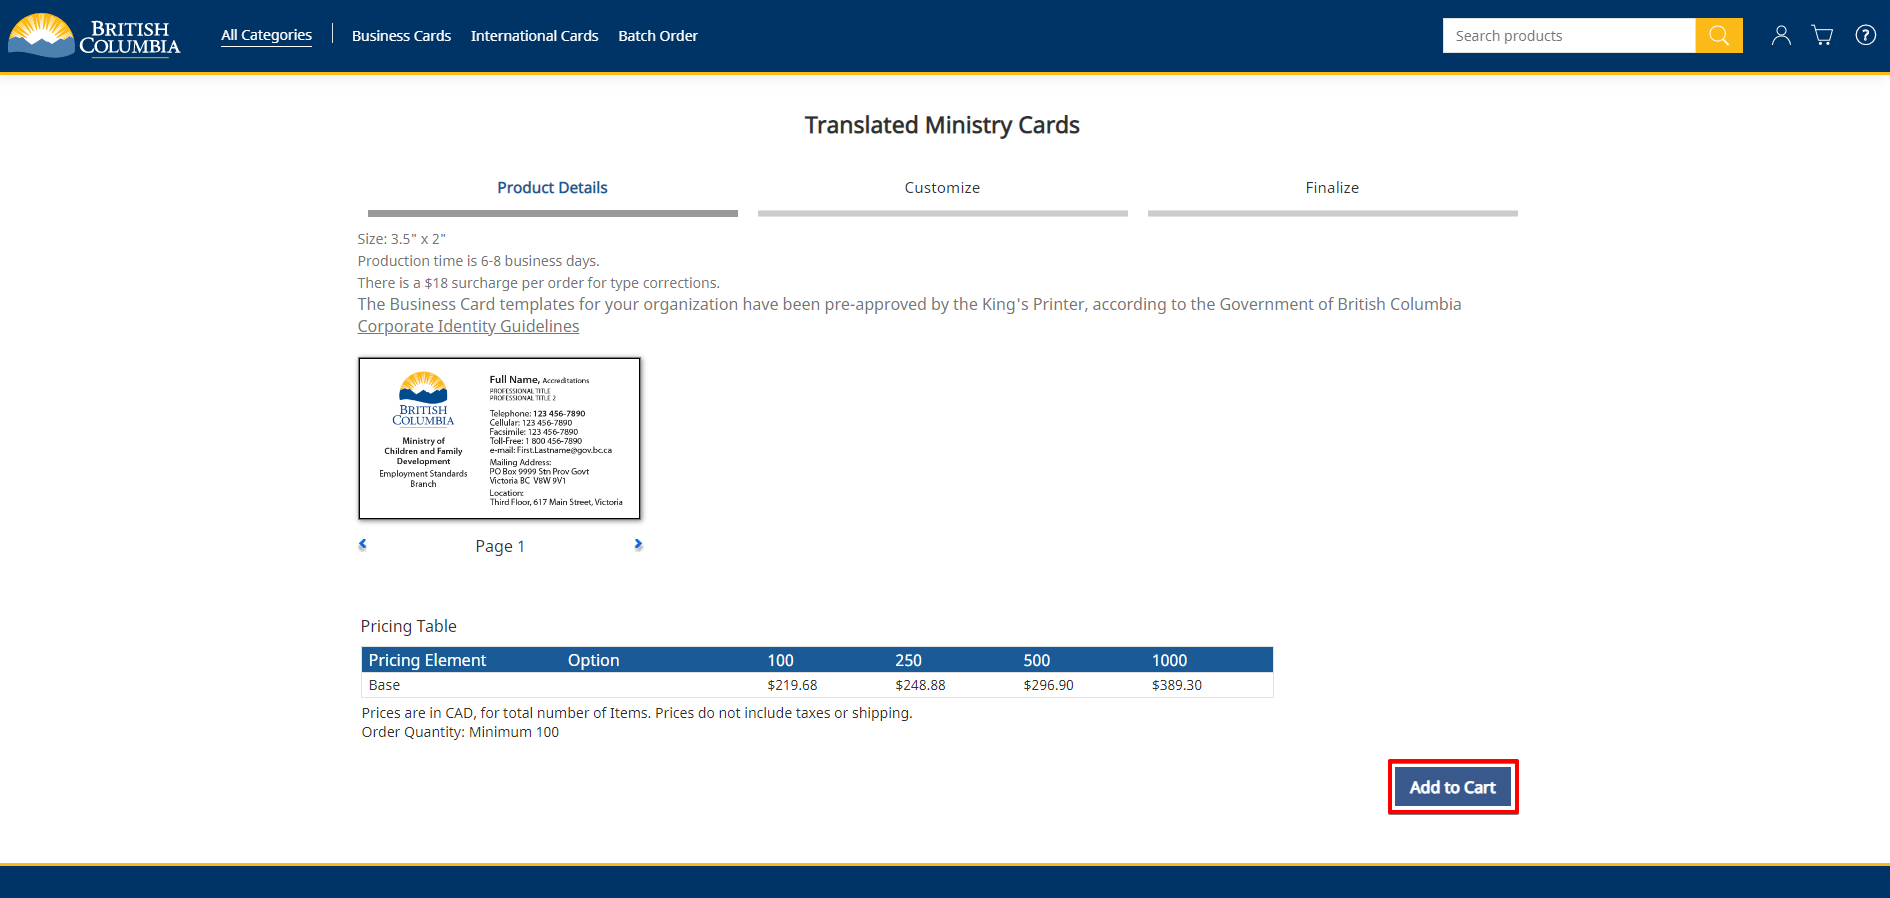Click the Translated Ministry Cards heading

pyautogui.click(x=942, y=125)
